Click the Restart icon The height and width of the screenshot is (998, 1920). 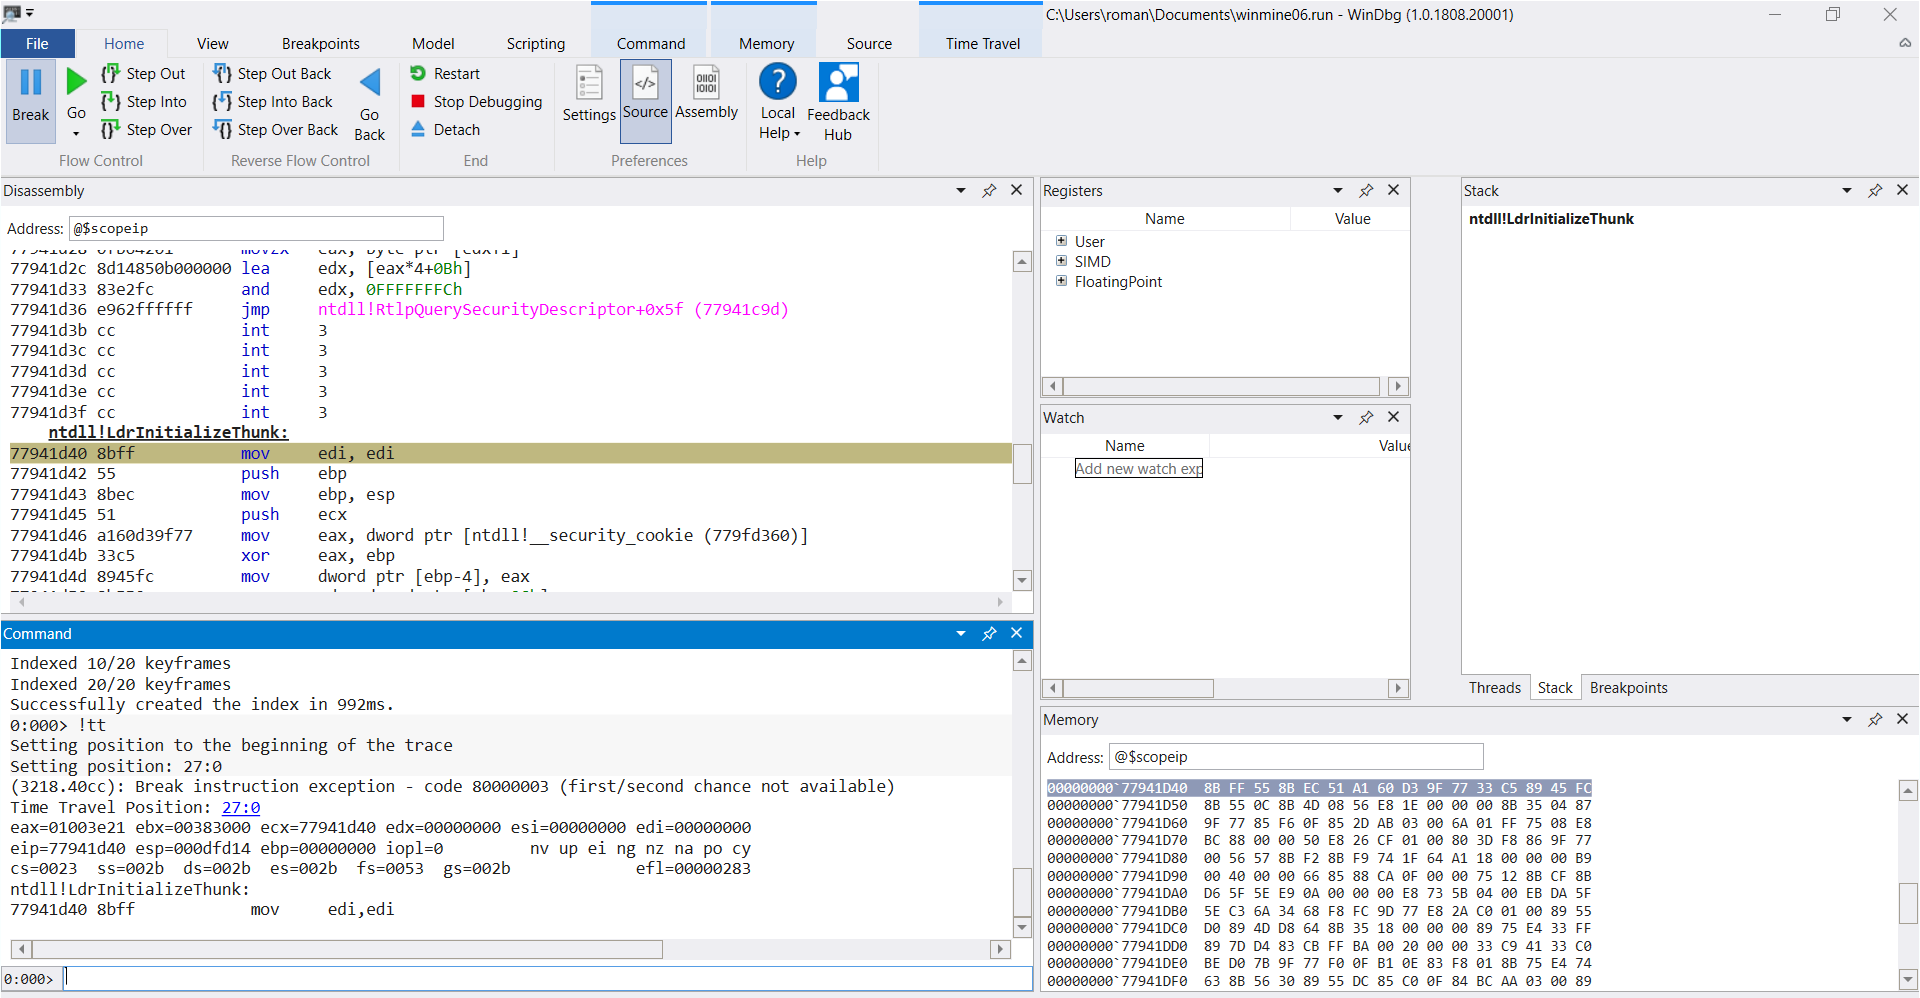418,73
